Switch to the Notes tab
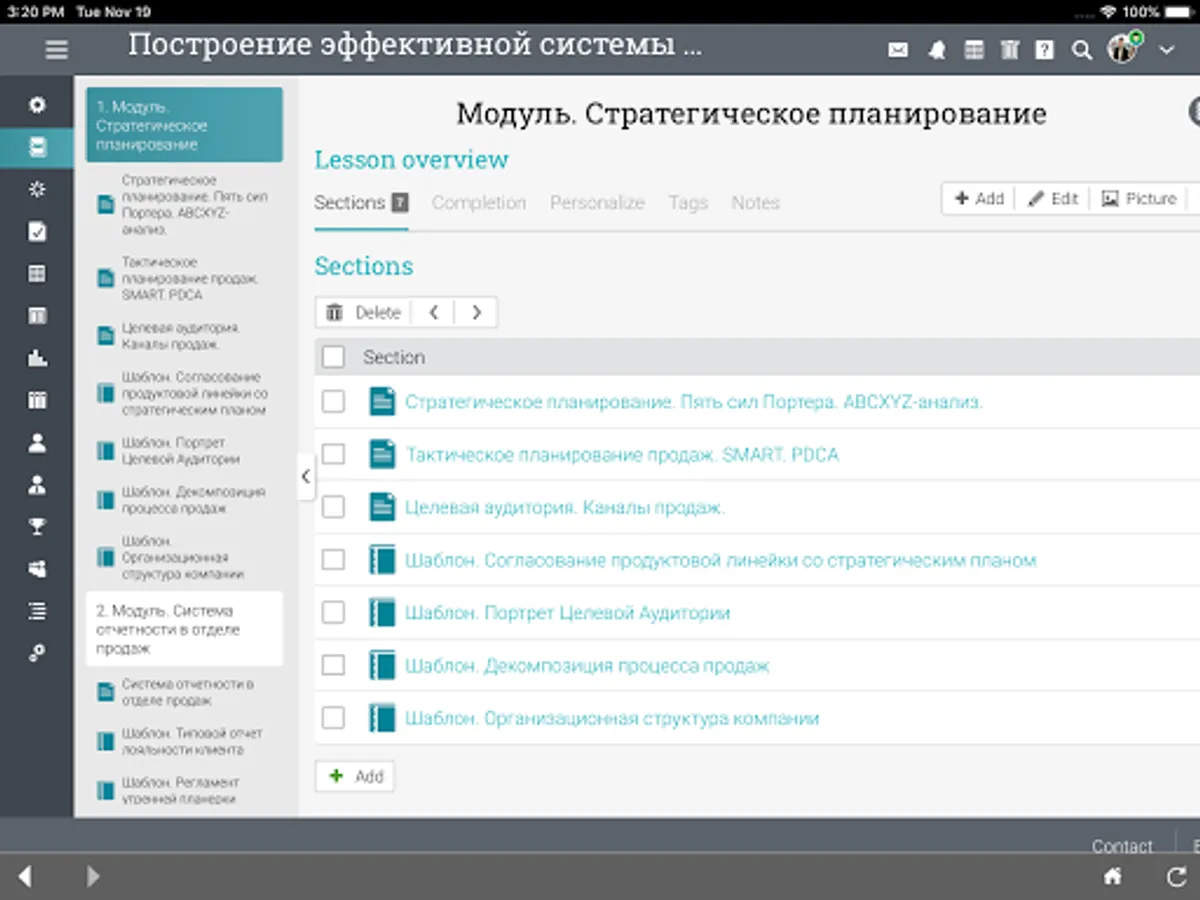Screen dimensions: 1200x900 pyautogui.click(x=755, y=203)
